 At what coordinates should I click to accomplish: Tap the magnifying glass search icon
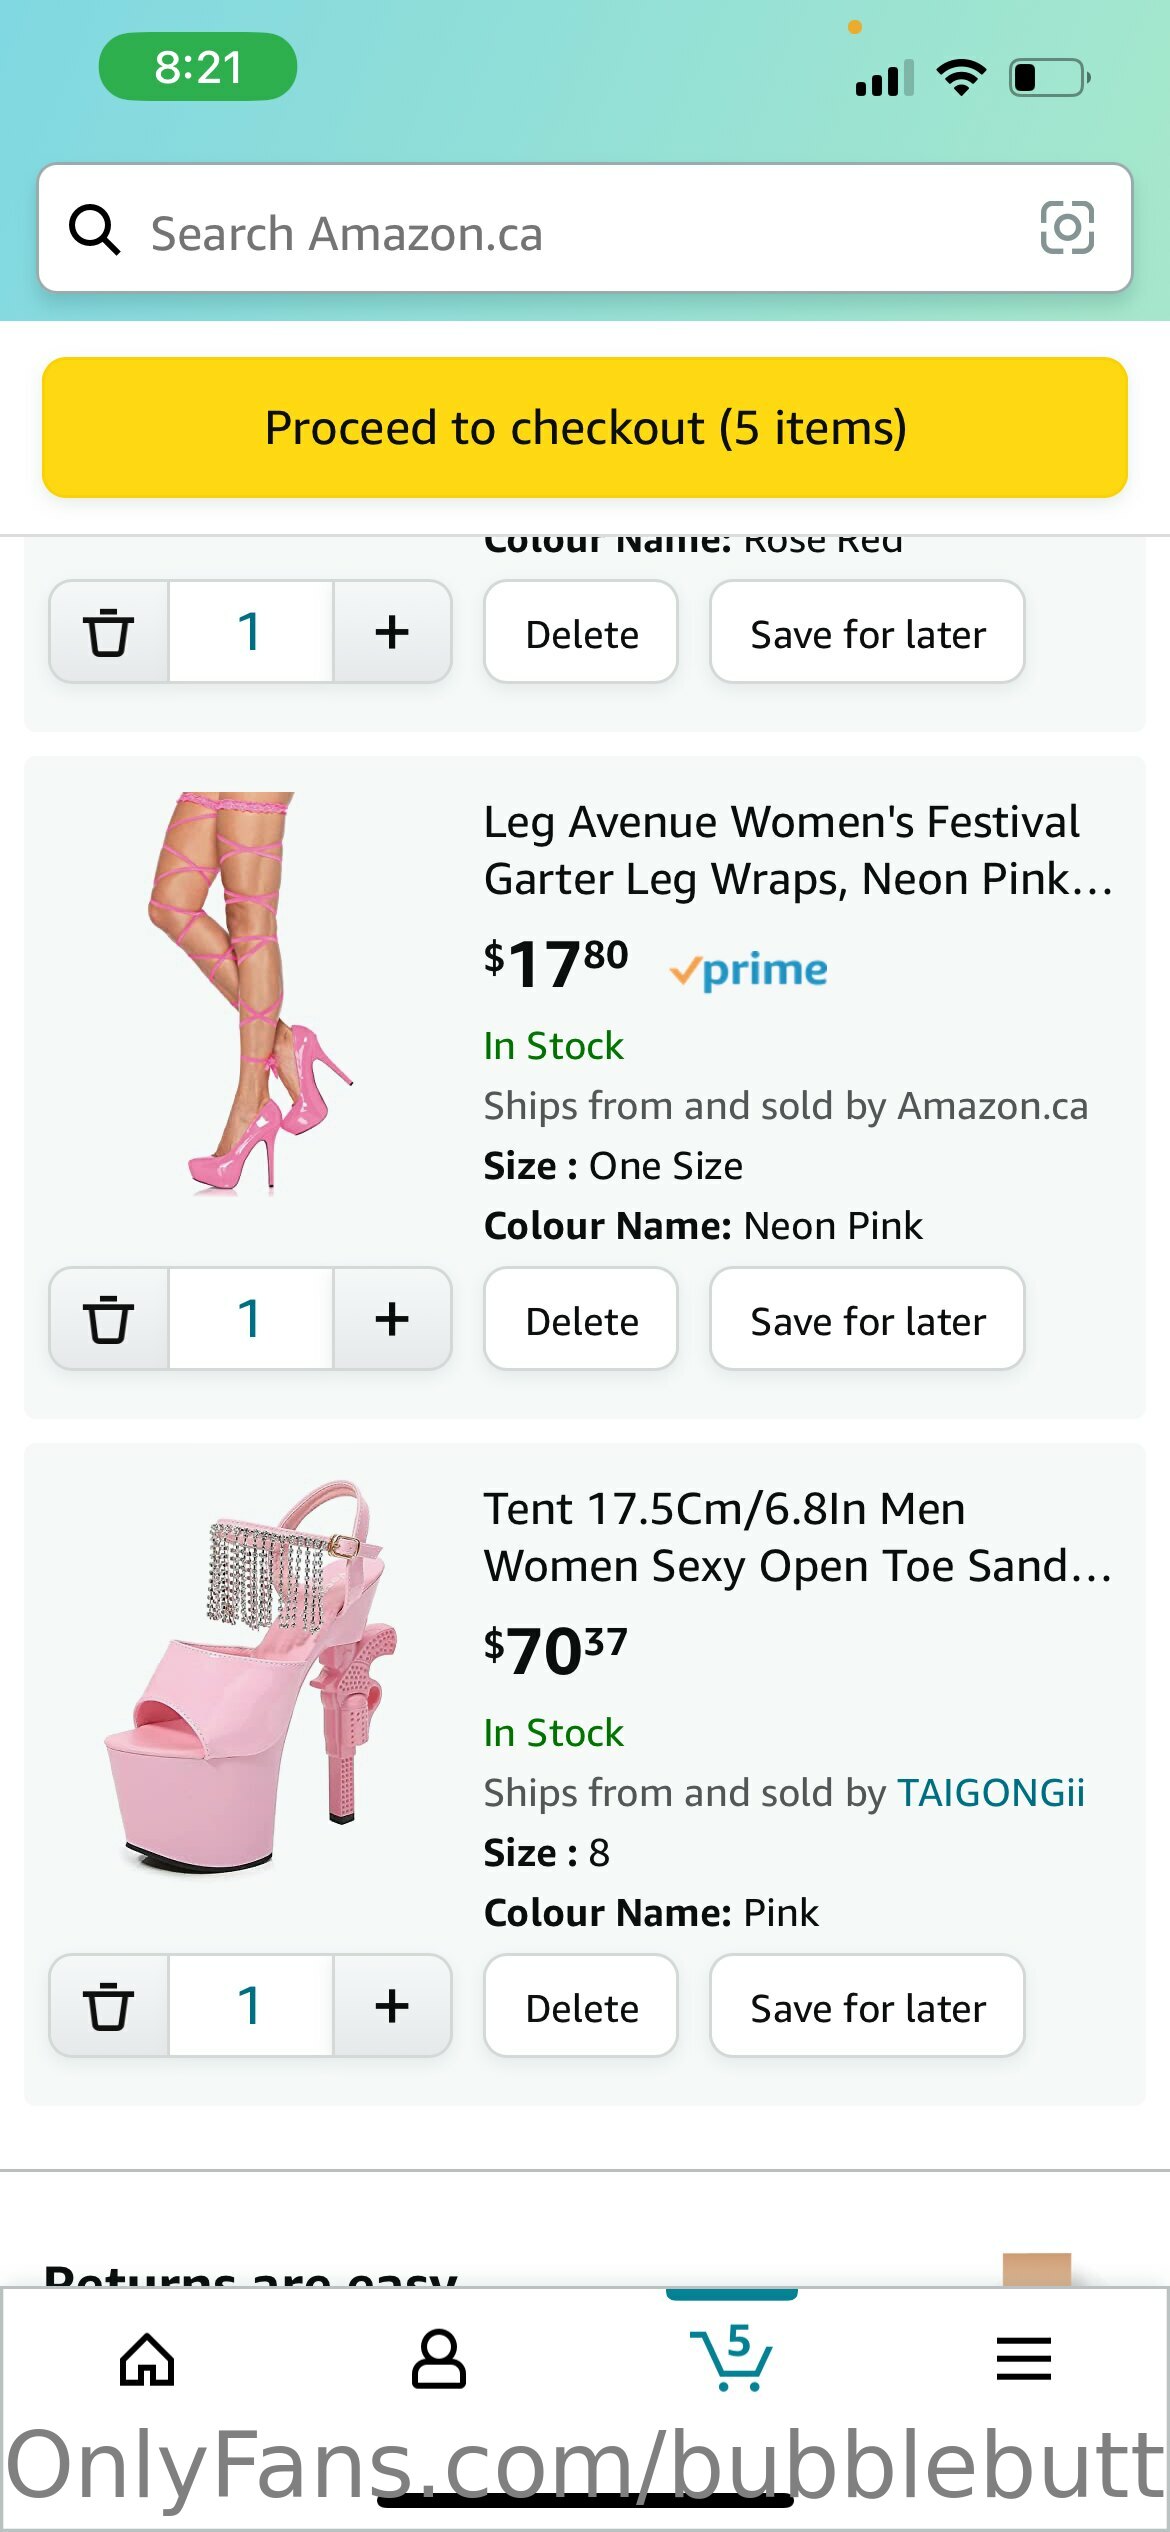tap(95, 230)
